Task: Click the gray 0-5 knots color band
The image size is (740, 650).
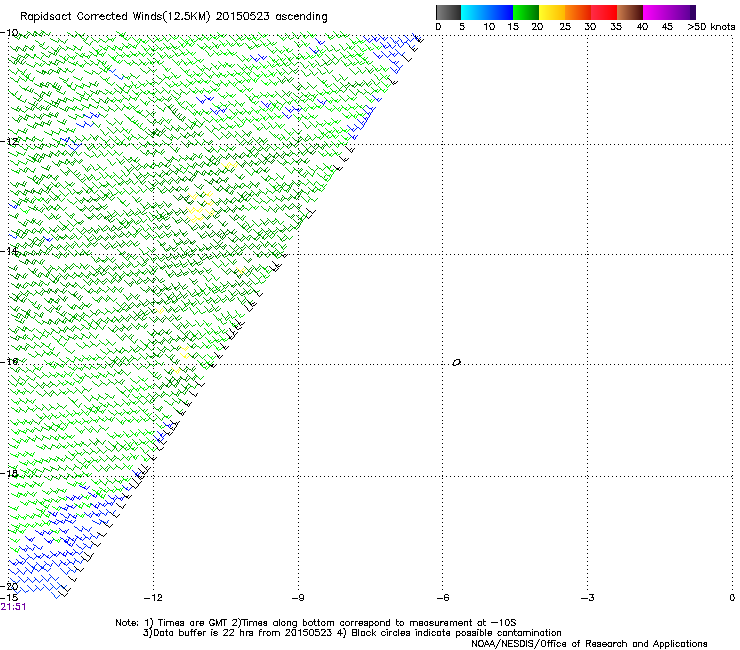Action: (x=448, y=12)
